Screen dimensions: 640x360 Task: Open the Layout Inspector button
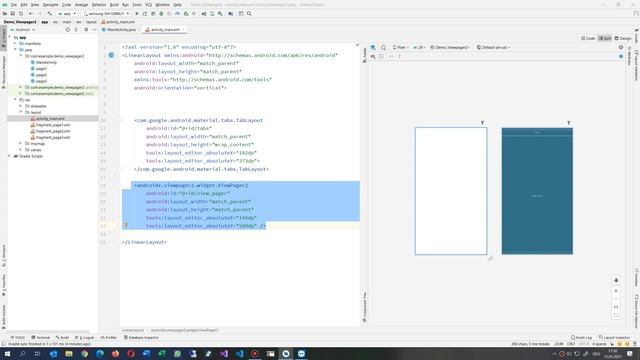[614, 338]
